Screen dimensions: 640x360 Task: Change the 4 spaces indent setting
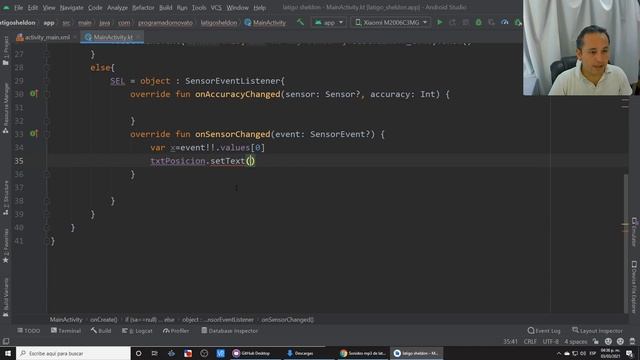[576, 341]
